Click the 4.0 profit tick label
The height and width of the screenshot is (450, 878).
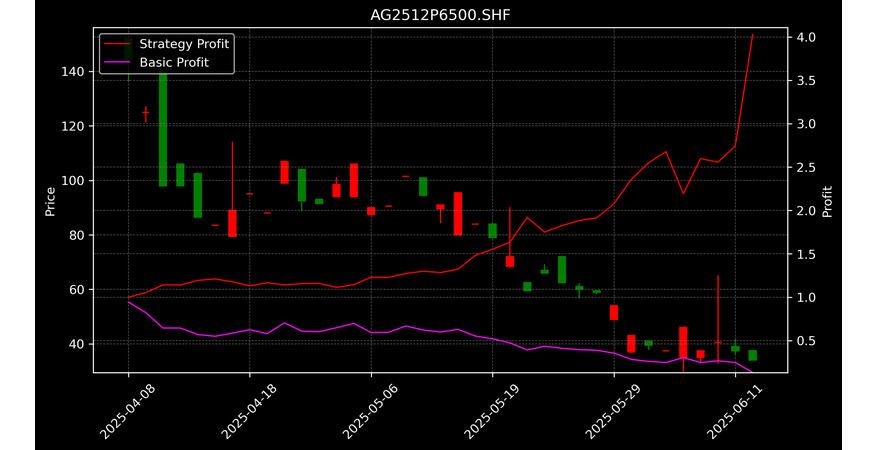click(805, 37)
